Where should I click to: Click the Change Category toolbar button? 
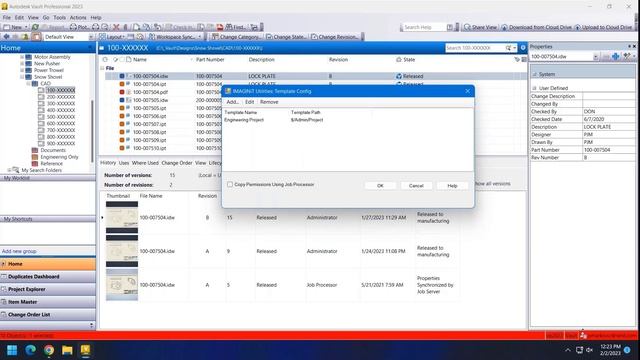point(236,37)
